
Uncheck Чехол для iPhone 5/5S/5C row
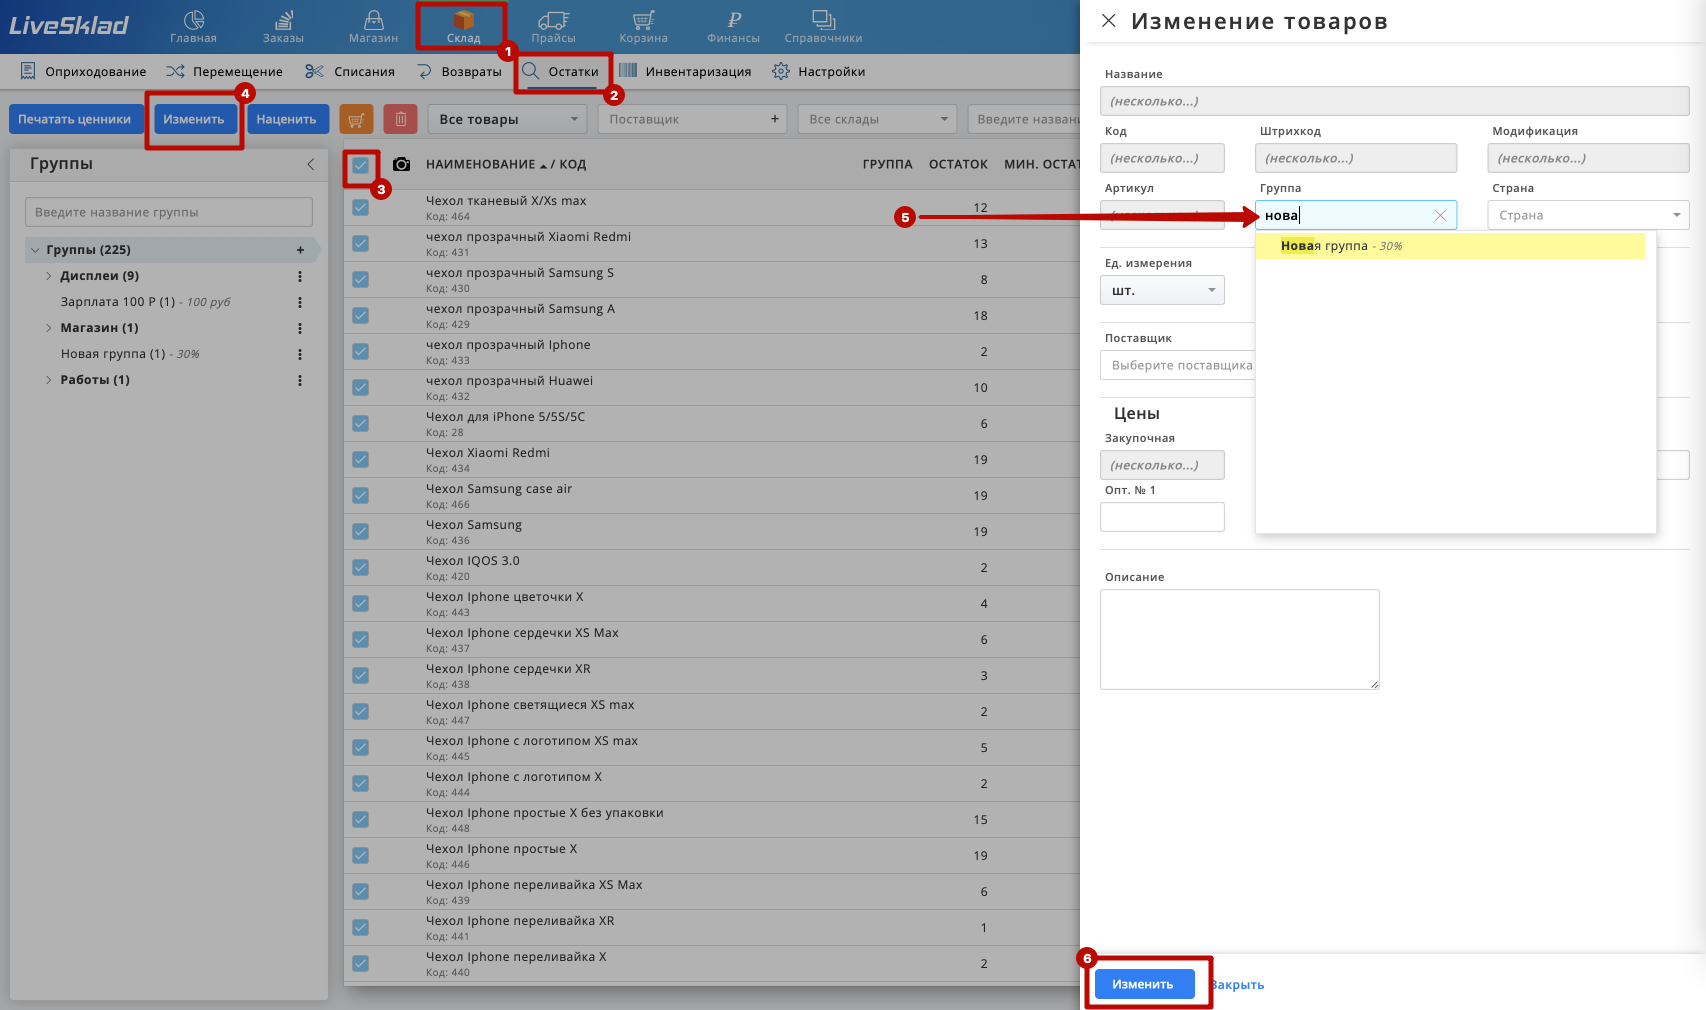[x=360, y=424]
